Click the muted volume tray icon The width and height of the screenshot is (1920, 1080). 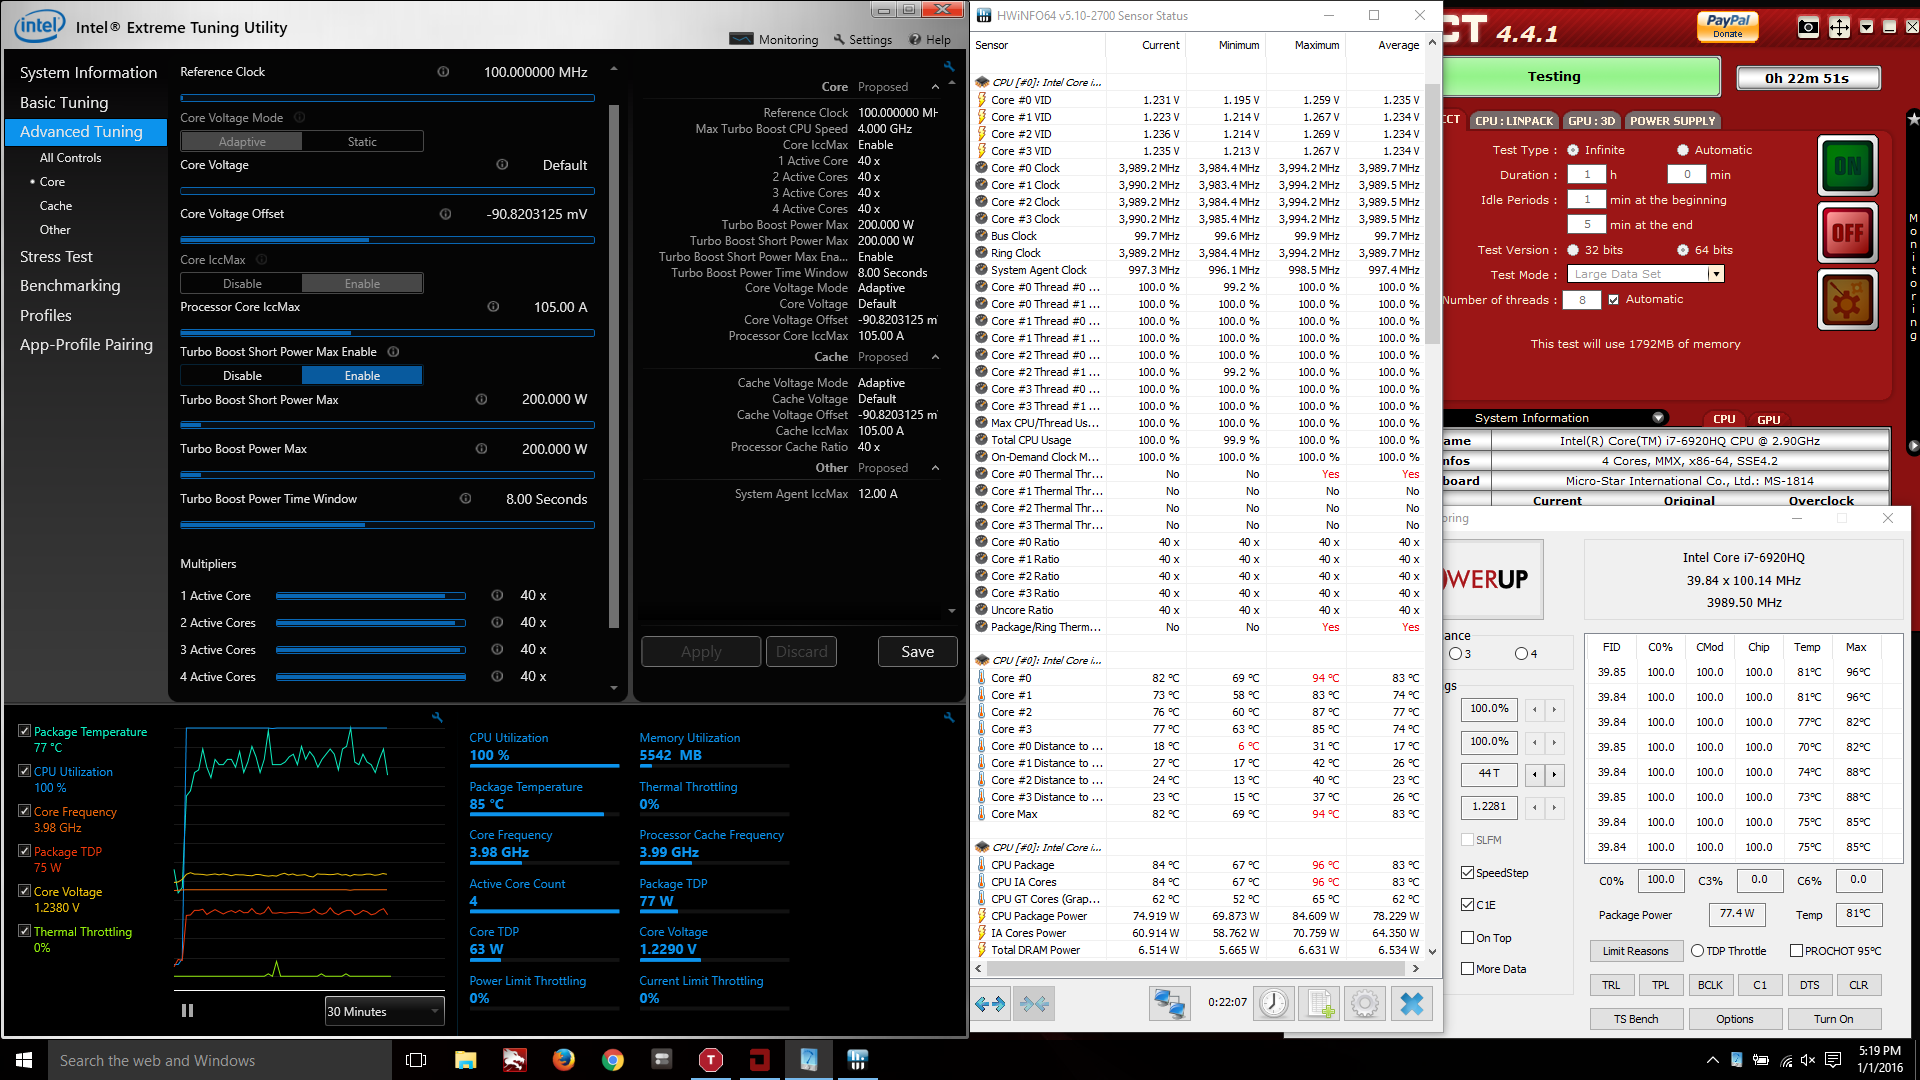pos(1808,1060)
